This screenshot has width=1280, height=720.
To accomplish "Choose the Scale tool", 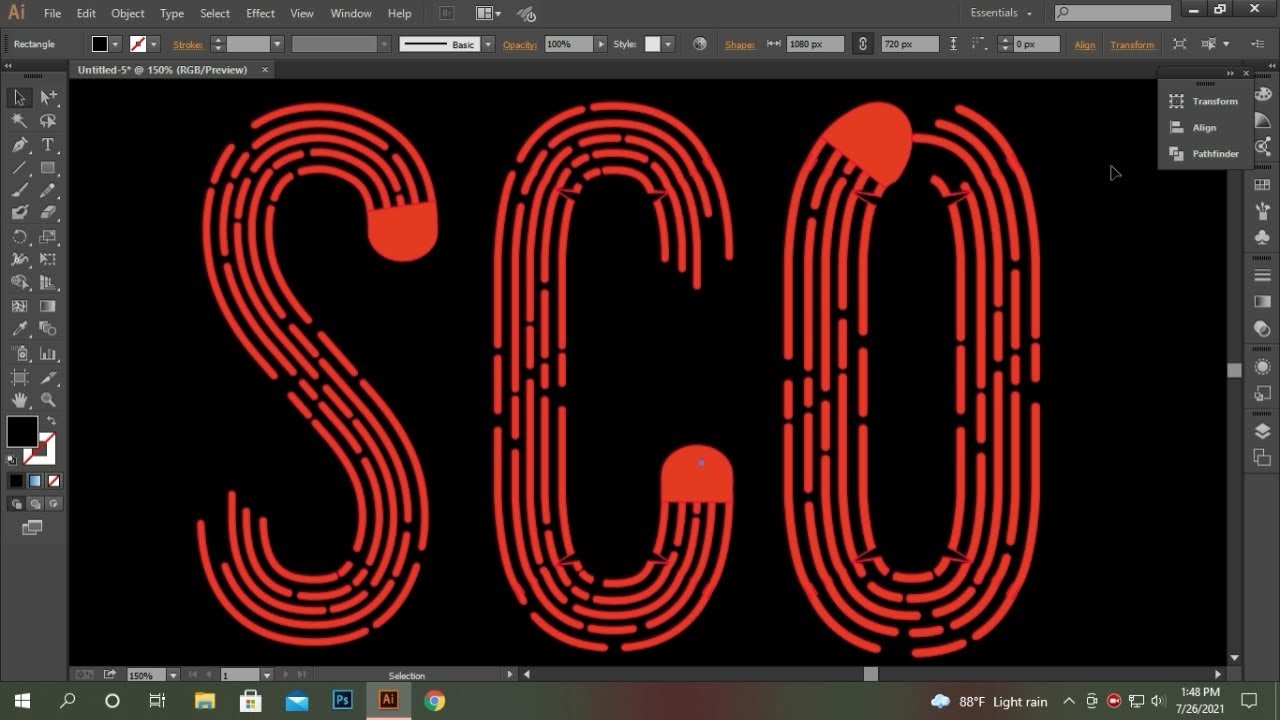I will pos(48,237).
